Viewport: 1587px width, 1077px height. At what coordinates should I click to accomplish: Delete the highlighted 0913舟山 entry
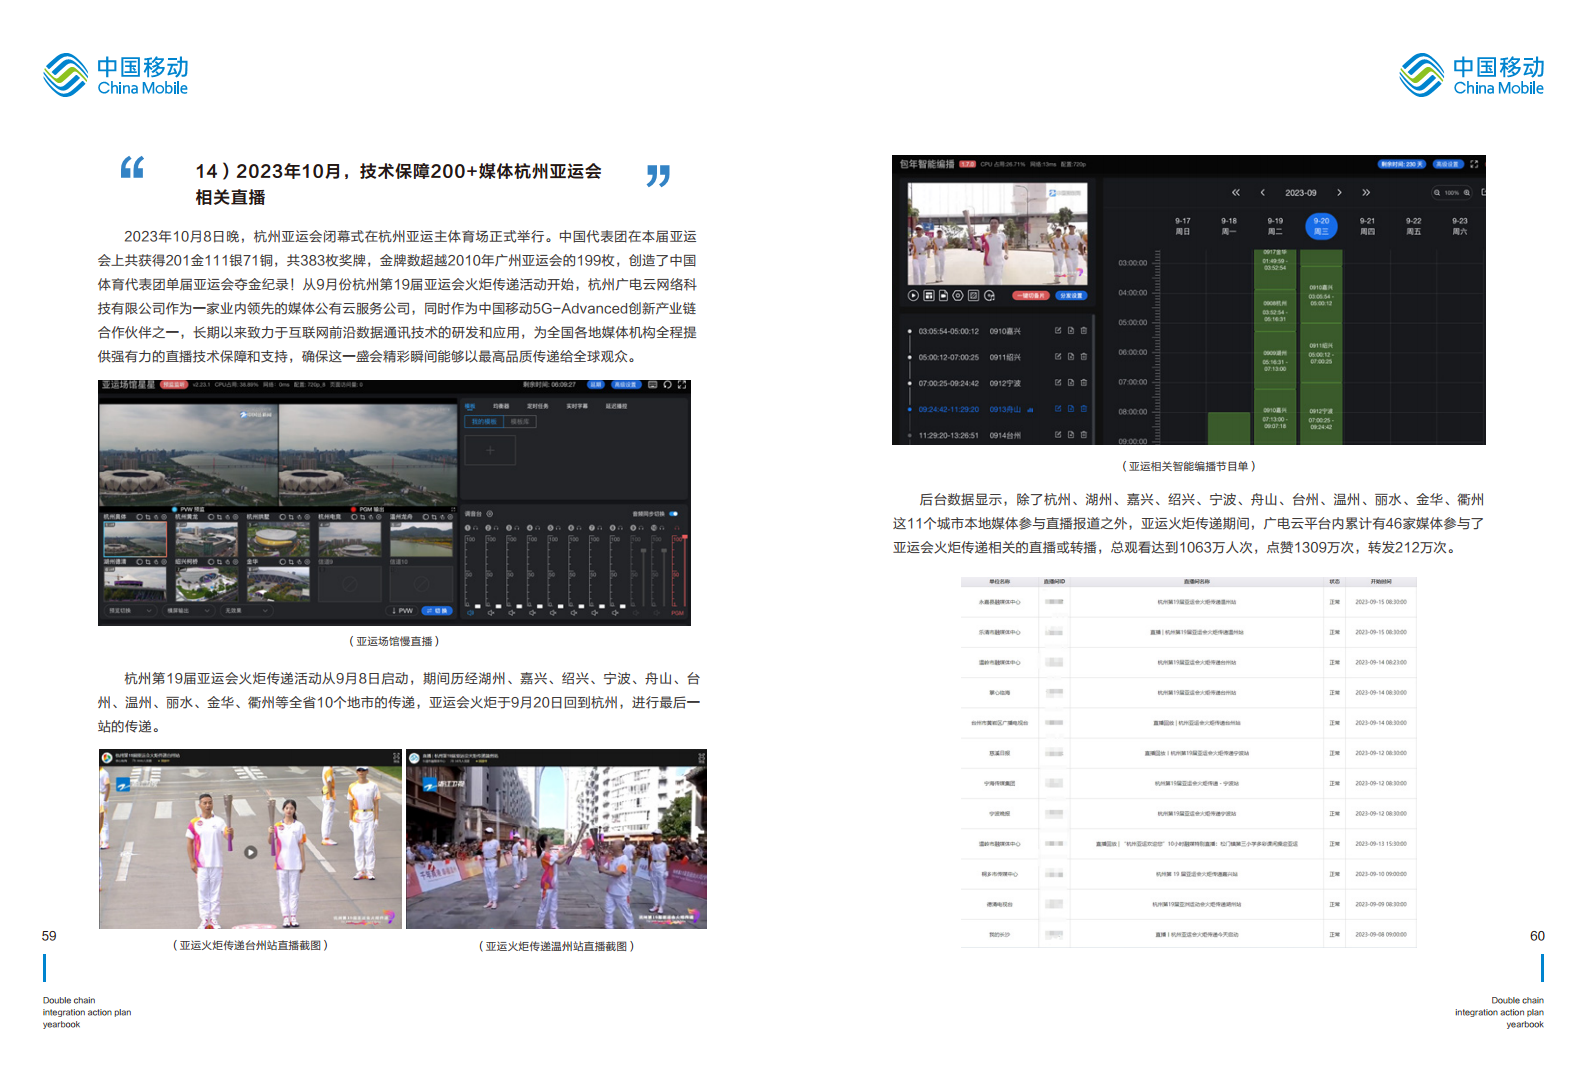[x=1084, y=408]
